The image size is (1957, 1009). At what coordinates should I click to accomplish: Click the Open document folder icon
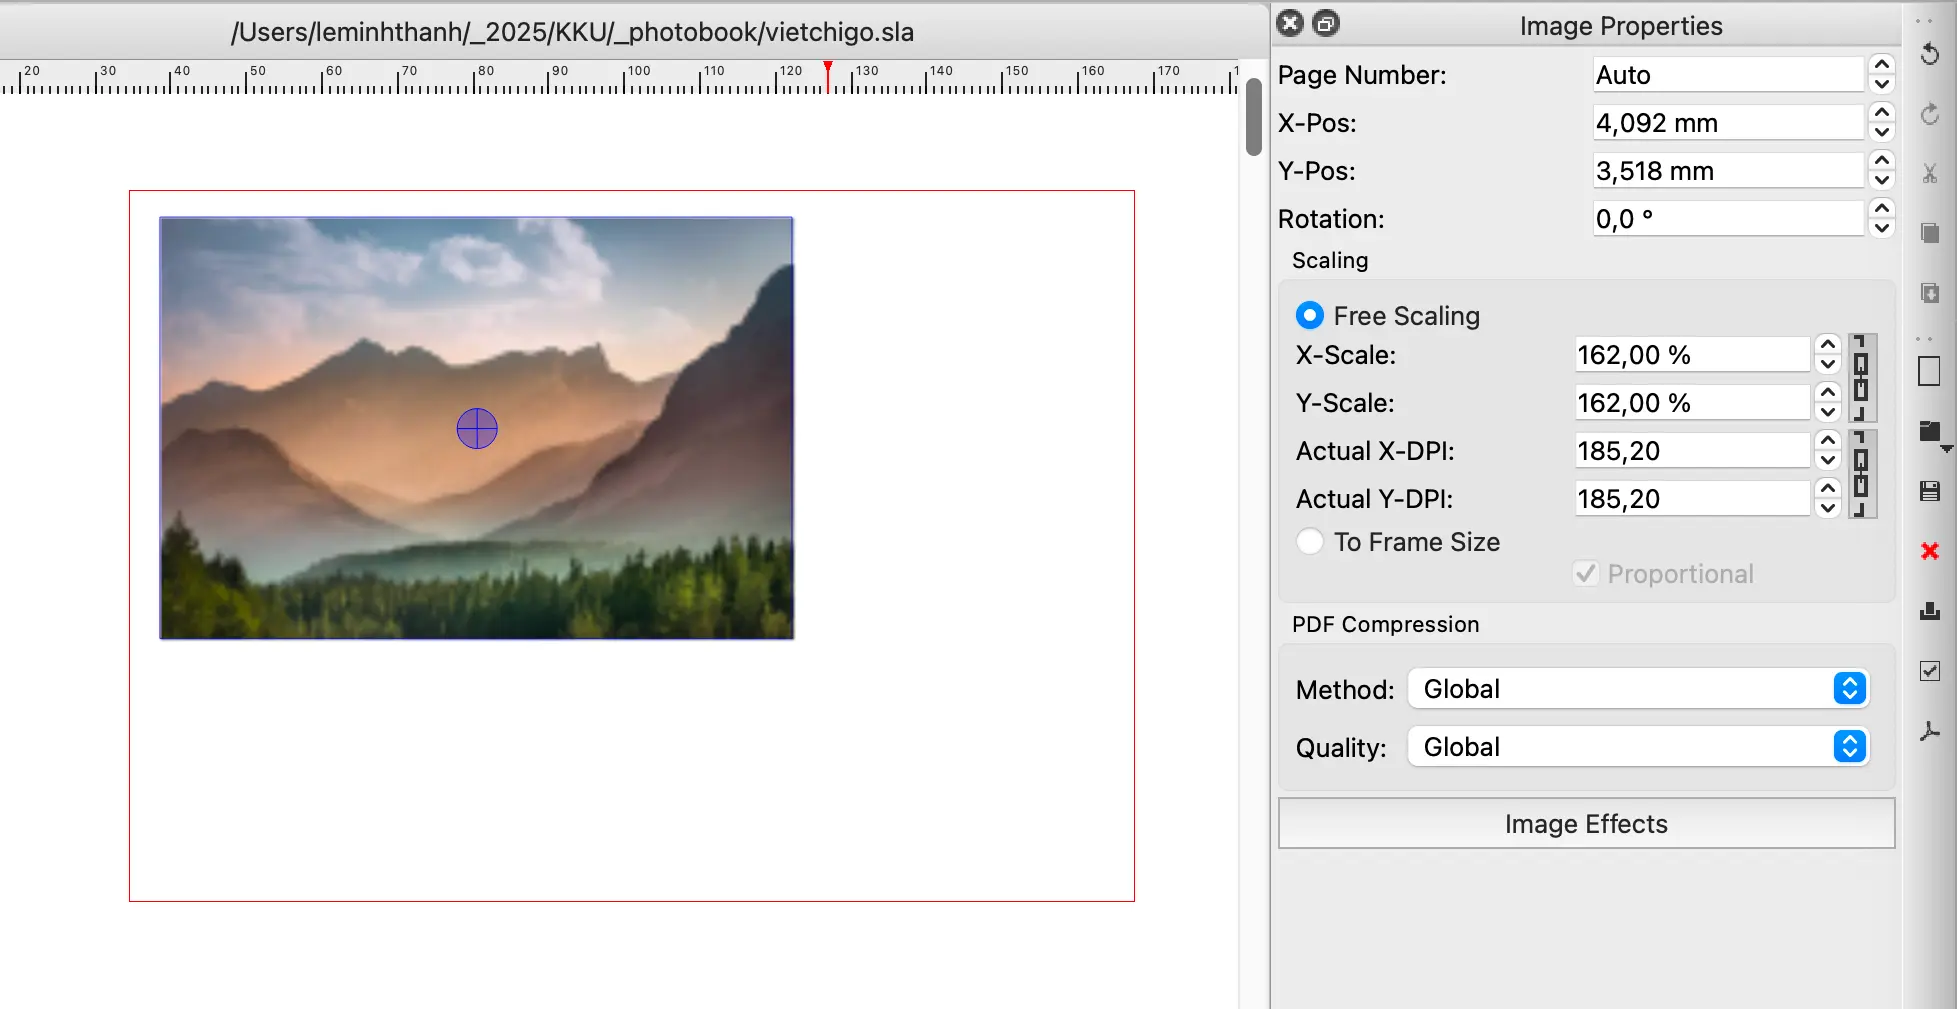tap(1930, 431)
